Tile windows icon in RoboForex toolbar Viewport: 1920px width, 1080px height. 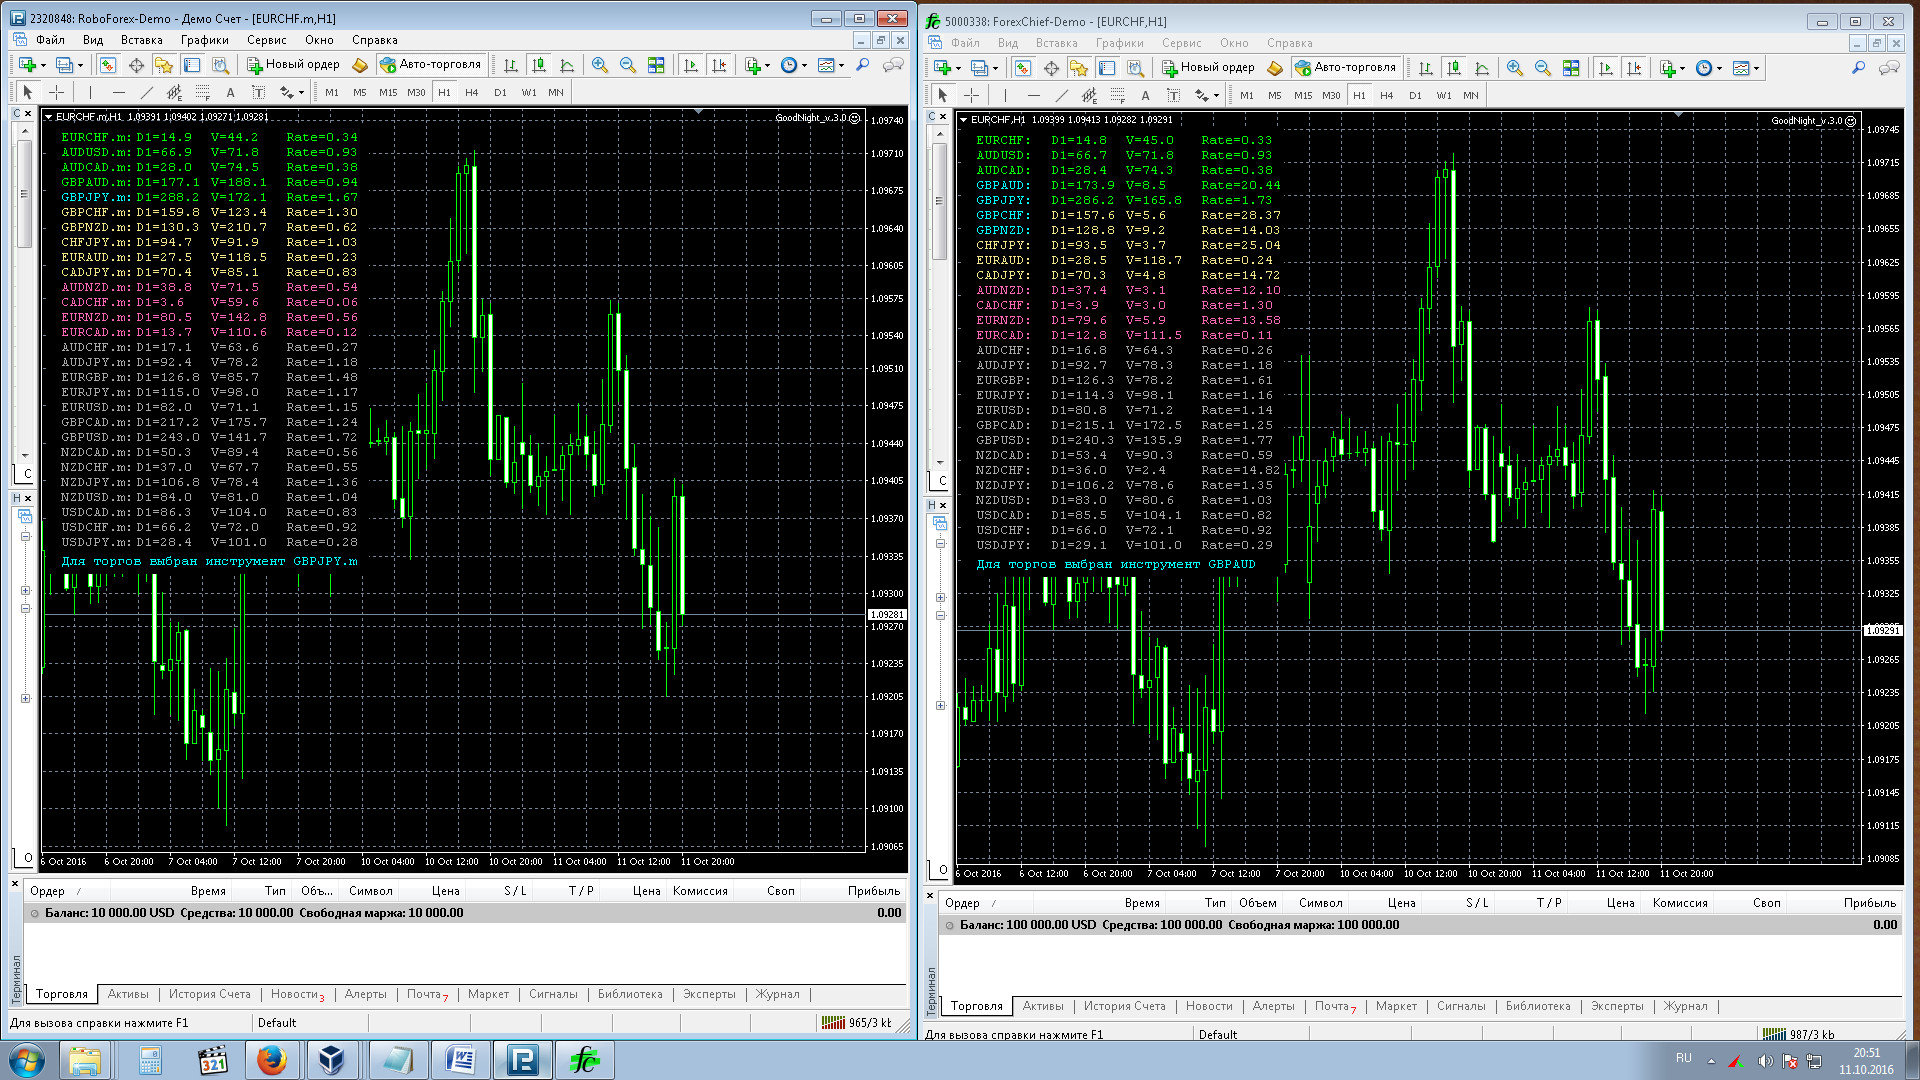click(x=656, y=65)
